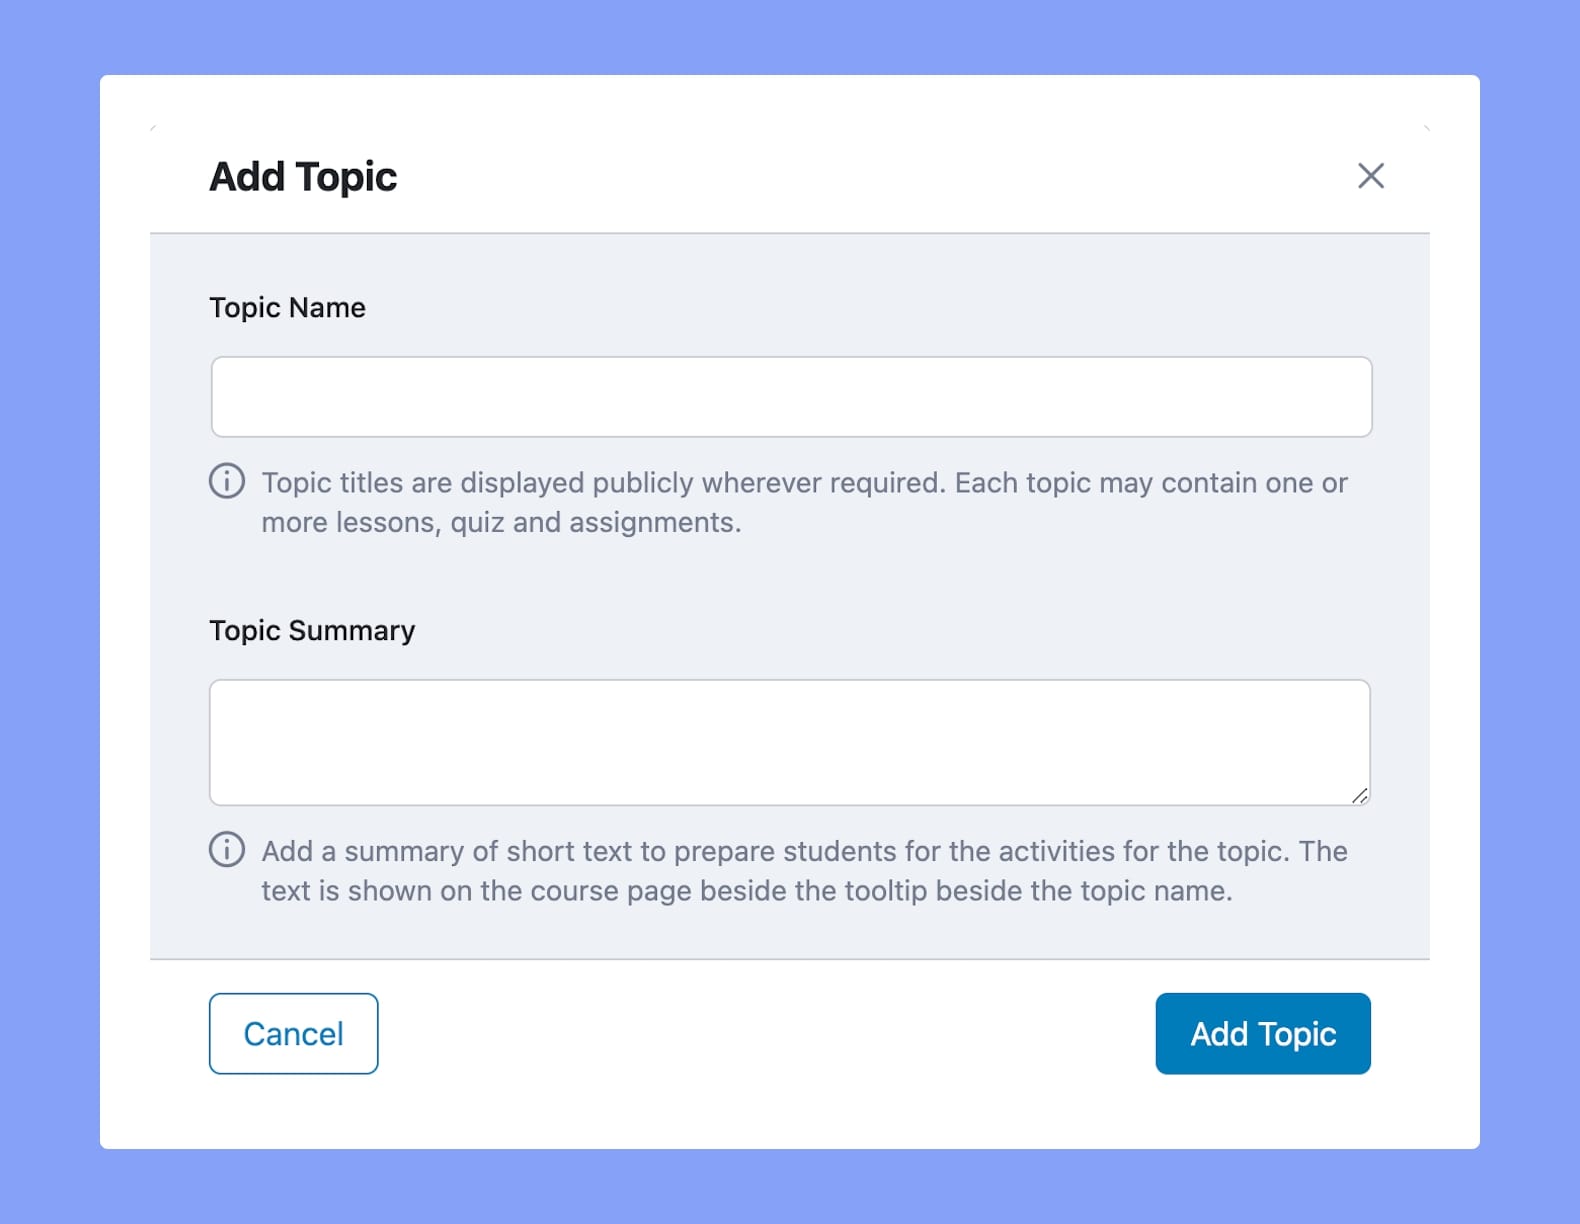Viewport: 1580px width, 1224px height.
Task: Focus the Topic Name input field
Action: point(791,397)
